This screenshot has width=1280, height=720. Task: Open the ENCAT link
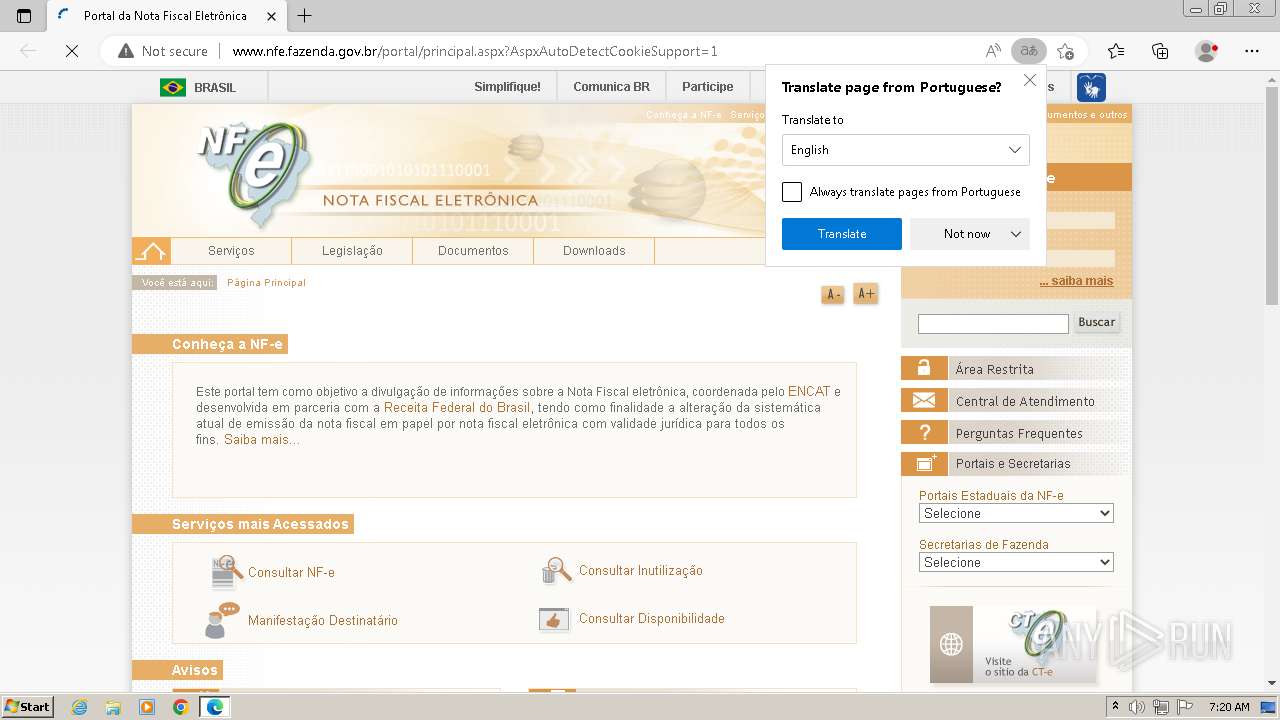[809, 391]
